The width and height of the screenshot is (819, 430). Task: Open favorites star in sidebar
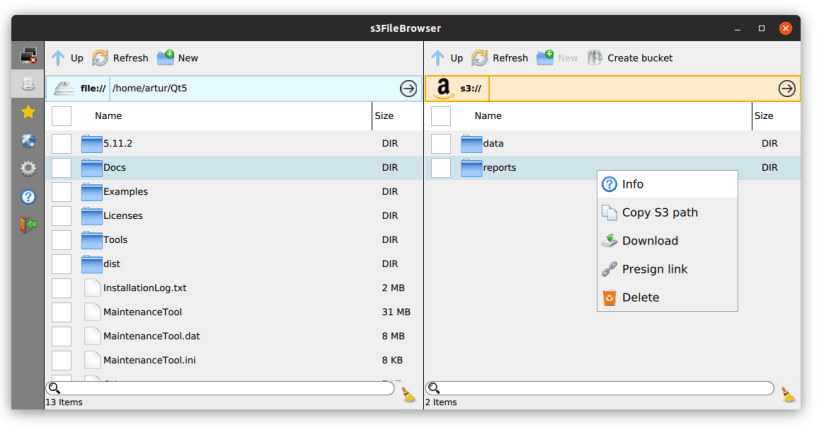tap(28, 112)
